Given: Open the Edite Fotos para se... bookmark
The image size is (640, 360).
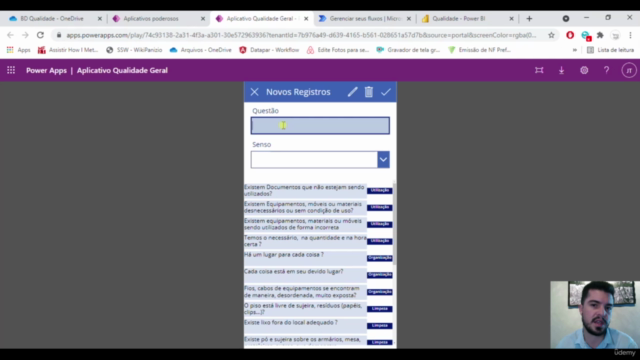Looking at the screenshot, I should 338,50.
